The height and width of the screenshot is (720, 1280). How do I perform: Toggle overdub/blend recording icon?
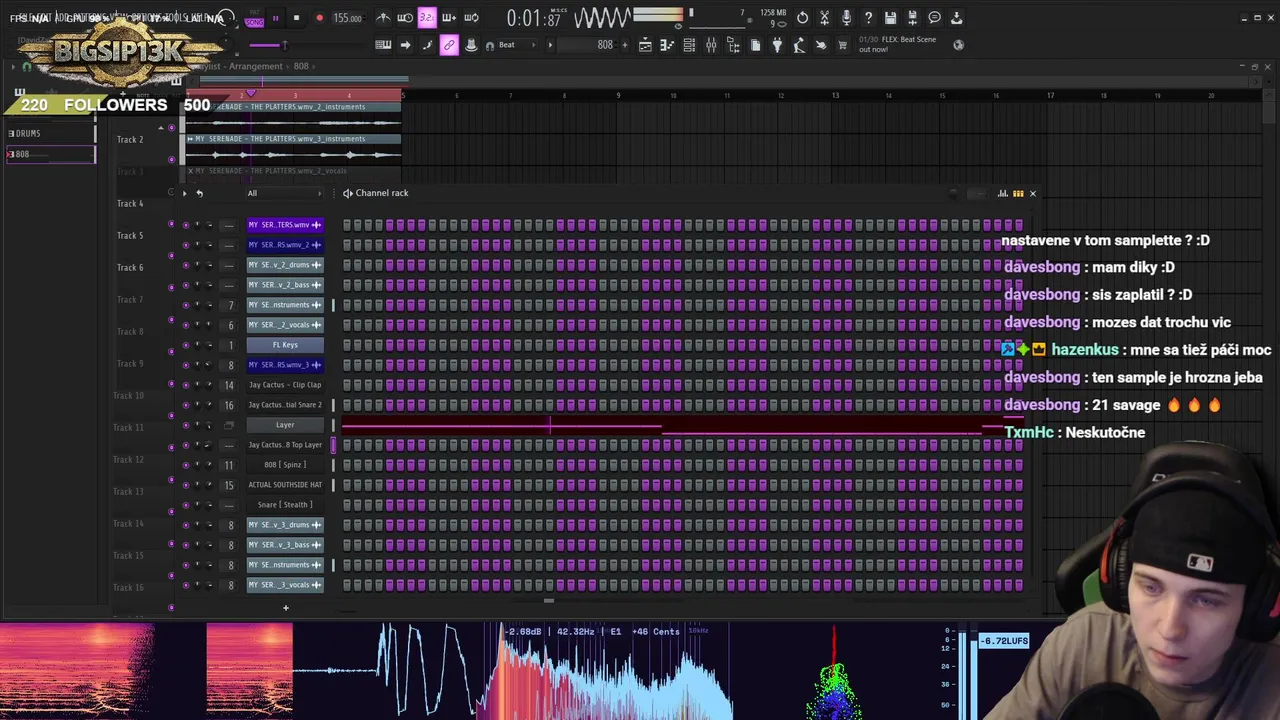click(x=449, y=18)
